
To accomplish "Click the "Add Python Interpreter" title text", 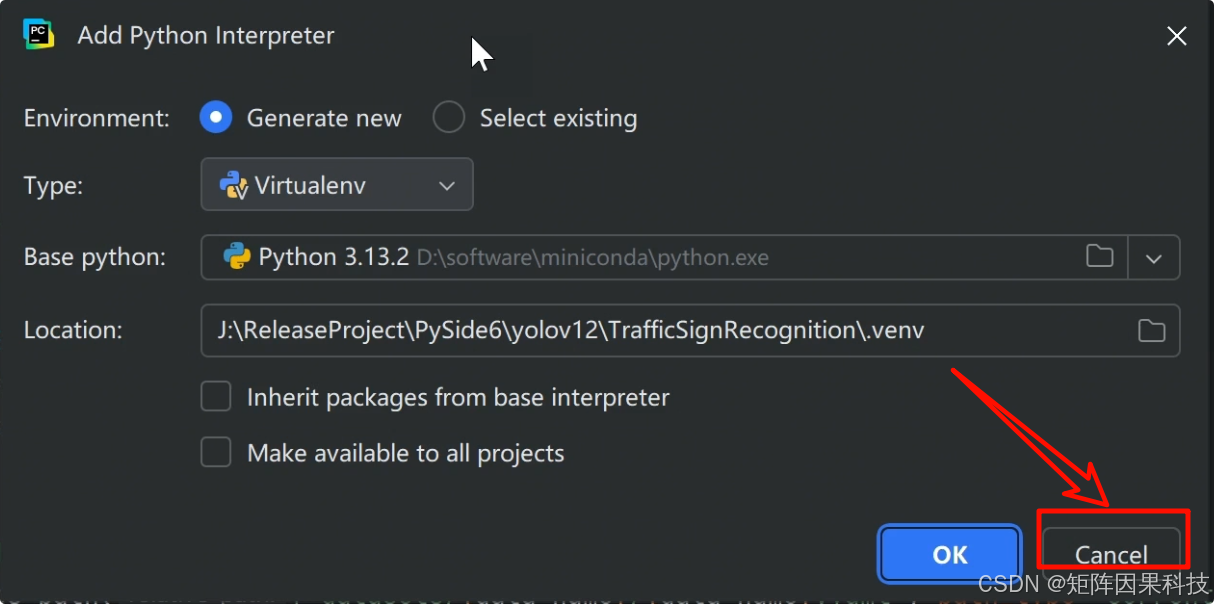I will click(x=206, y=35).
